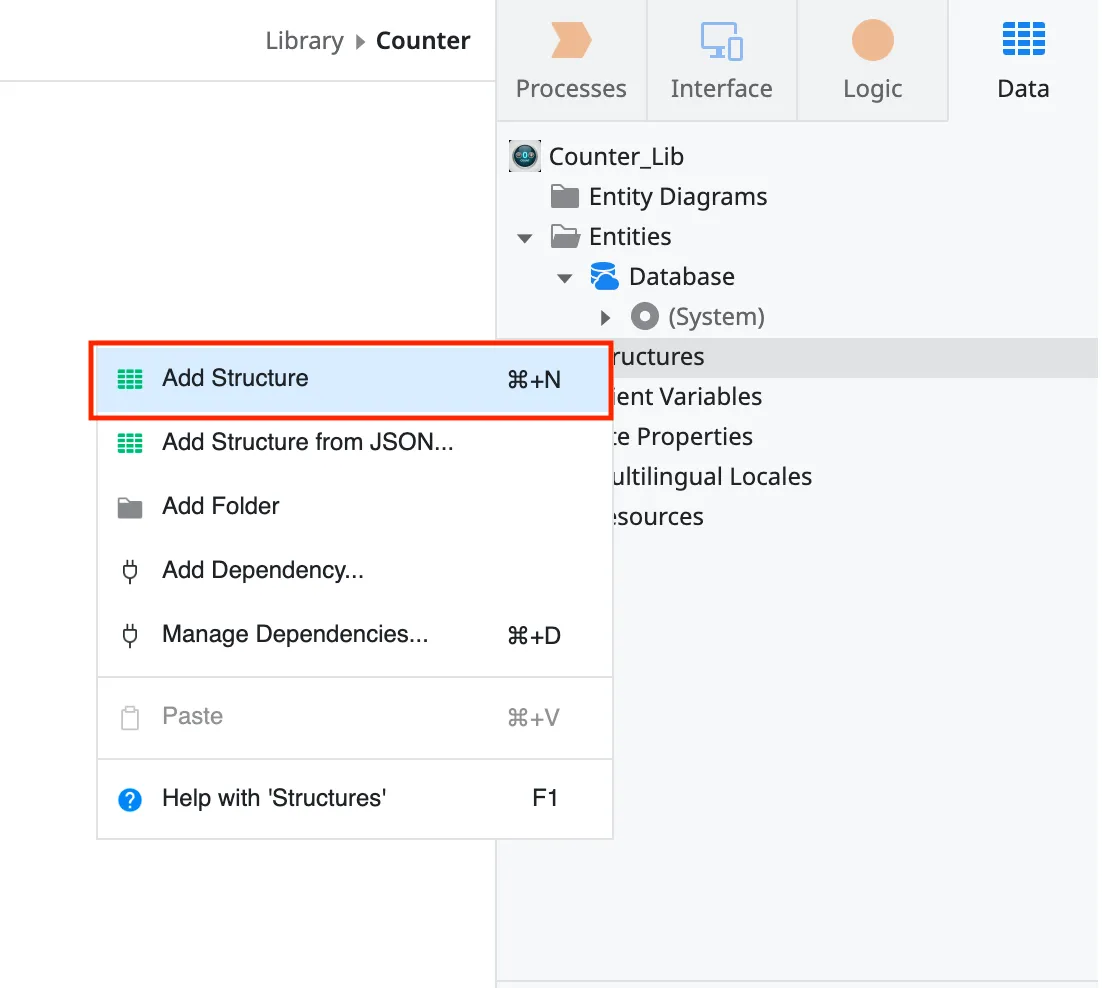Choose Add Structure from context menu
This screenshot has width=1102, height=988.
point(235,379)
